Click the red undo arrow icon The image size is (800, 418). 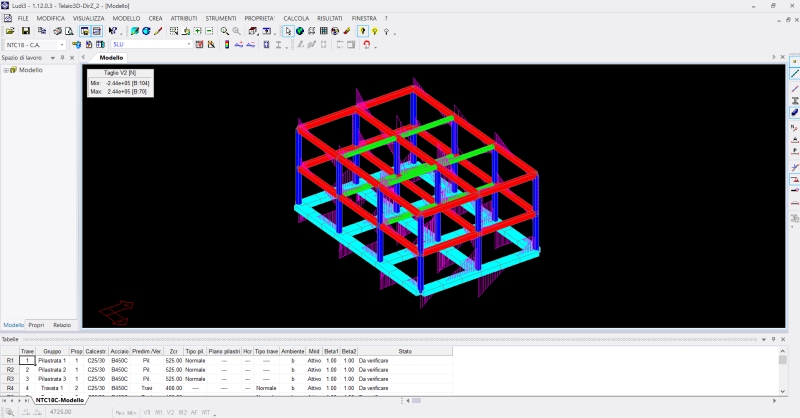pyautogui.click(x=369, y=45)
